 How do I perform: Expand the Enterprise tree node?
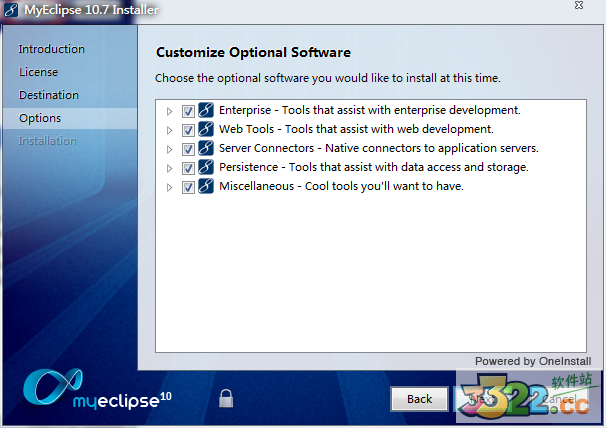169,111
